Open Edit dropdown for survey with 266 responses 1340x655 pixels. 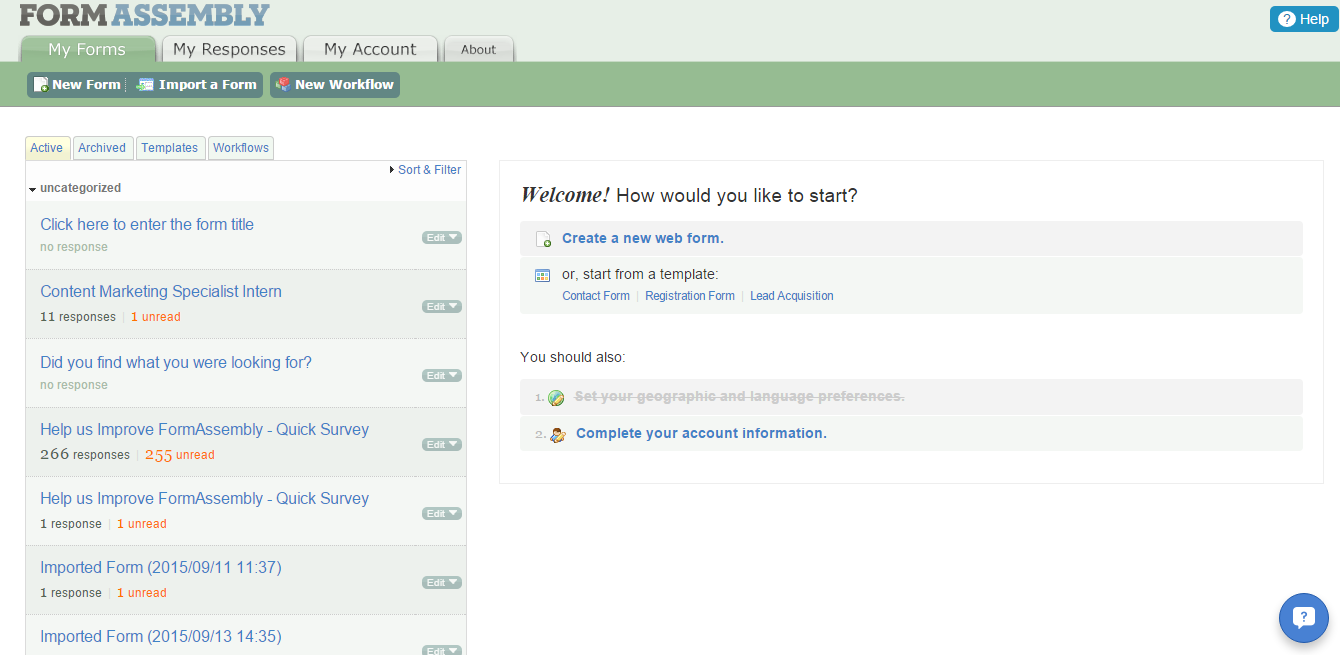[442, 445]
